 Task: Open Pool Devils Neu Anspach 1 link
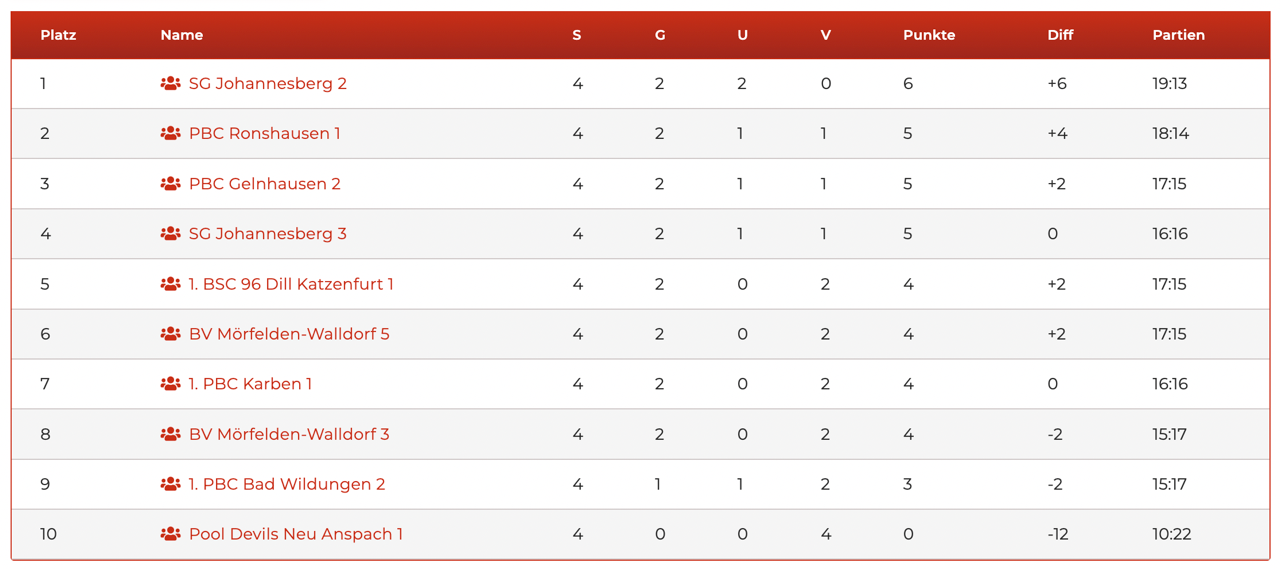click(295, 534)
